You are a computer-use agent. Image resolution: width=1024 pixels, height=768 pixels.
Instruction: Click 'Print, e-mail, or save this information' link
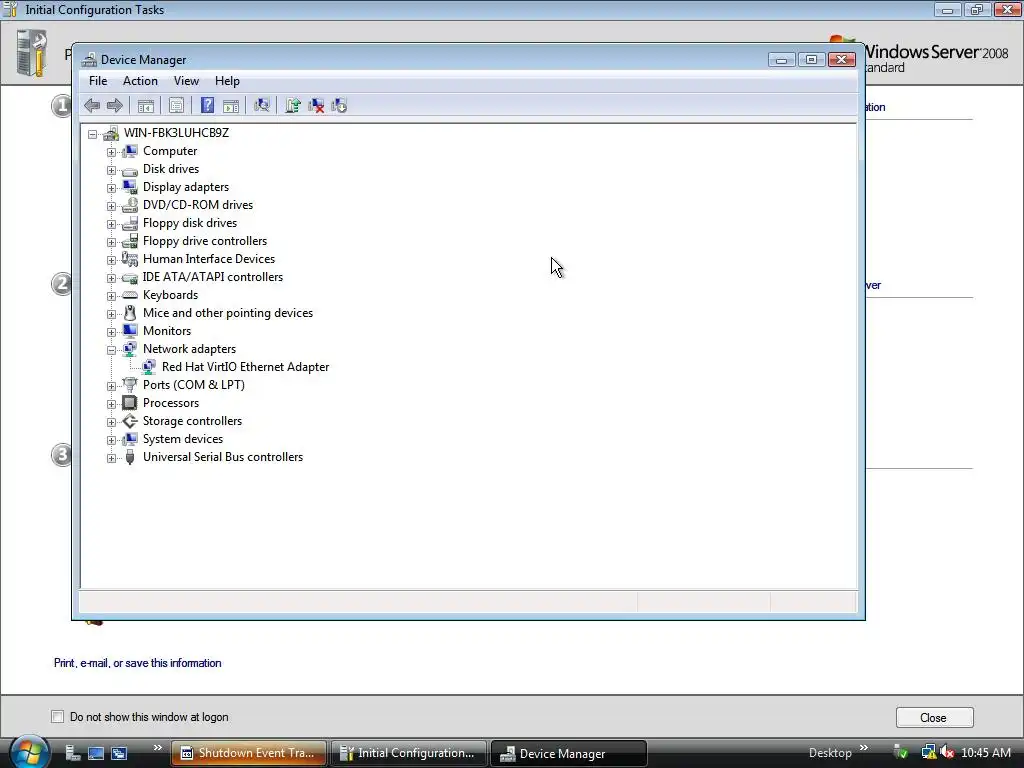point(138,663)
